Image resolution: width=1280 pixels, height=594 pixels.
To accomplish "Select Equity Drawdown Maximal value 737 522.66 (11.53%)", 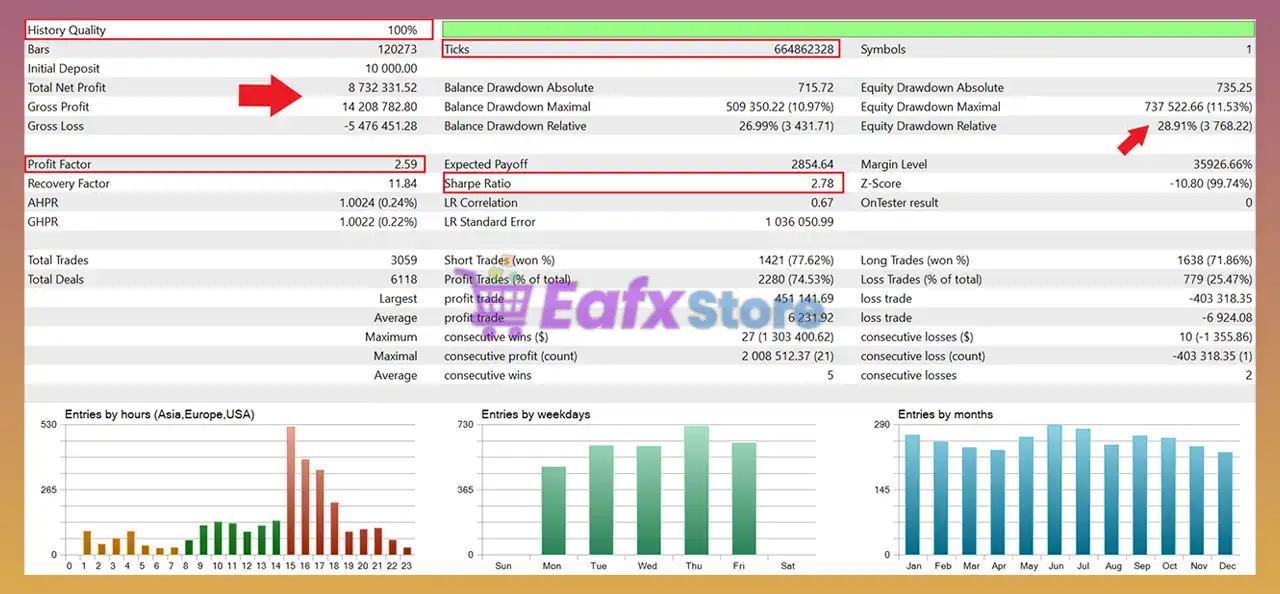I will pos(1198,107).
